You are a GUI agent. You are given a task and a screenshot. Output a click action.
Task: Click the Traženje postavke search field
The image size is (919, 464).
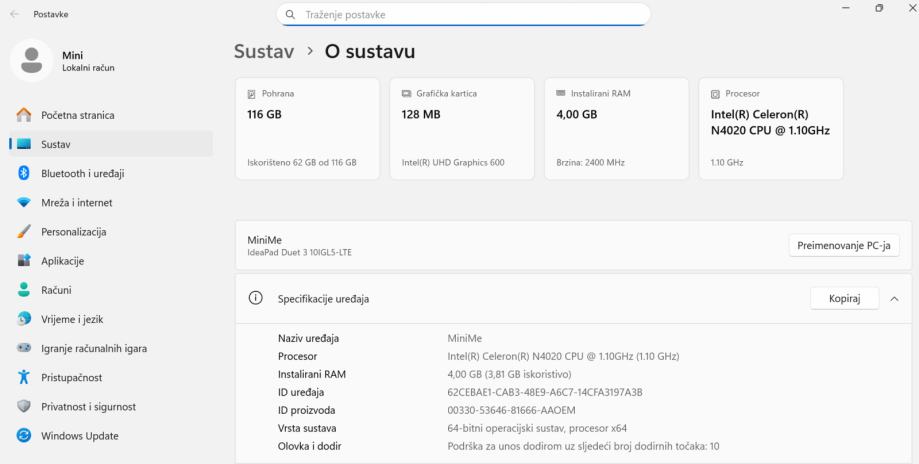pyautogui.click(x=463, y=15)
